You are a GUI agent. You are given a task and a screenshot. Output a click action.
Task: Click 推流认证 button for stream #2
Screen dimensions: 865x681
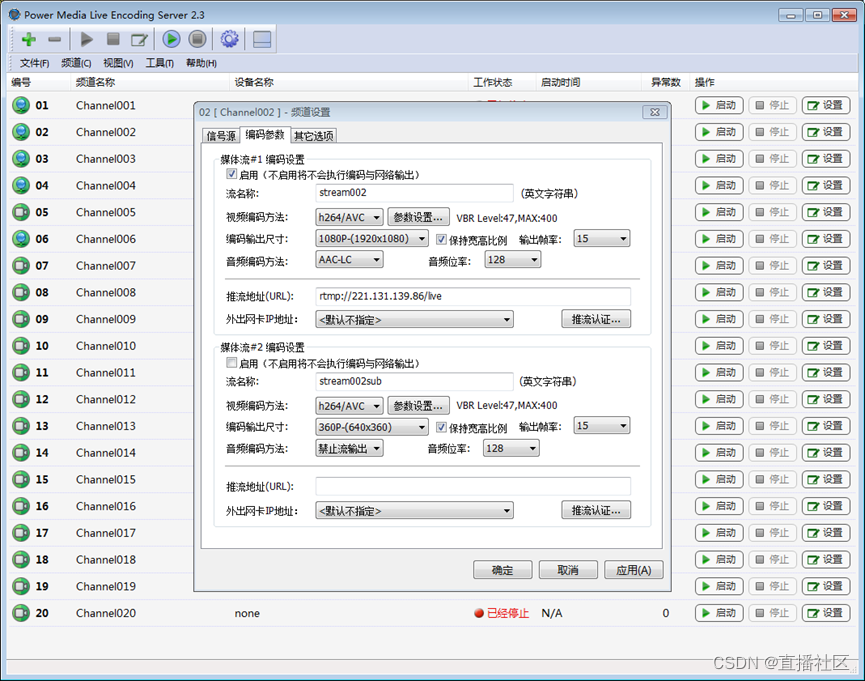pyautogui.click(x=596, y=510)
